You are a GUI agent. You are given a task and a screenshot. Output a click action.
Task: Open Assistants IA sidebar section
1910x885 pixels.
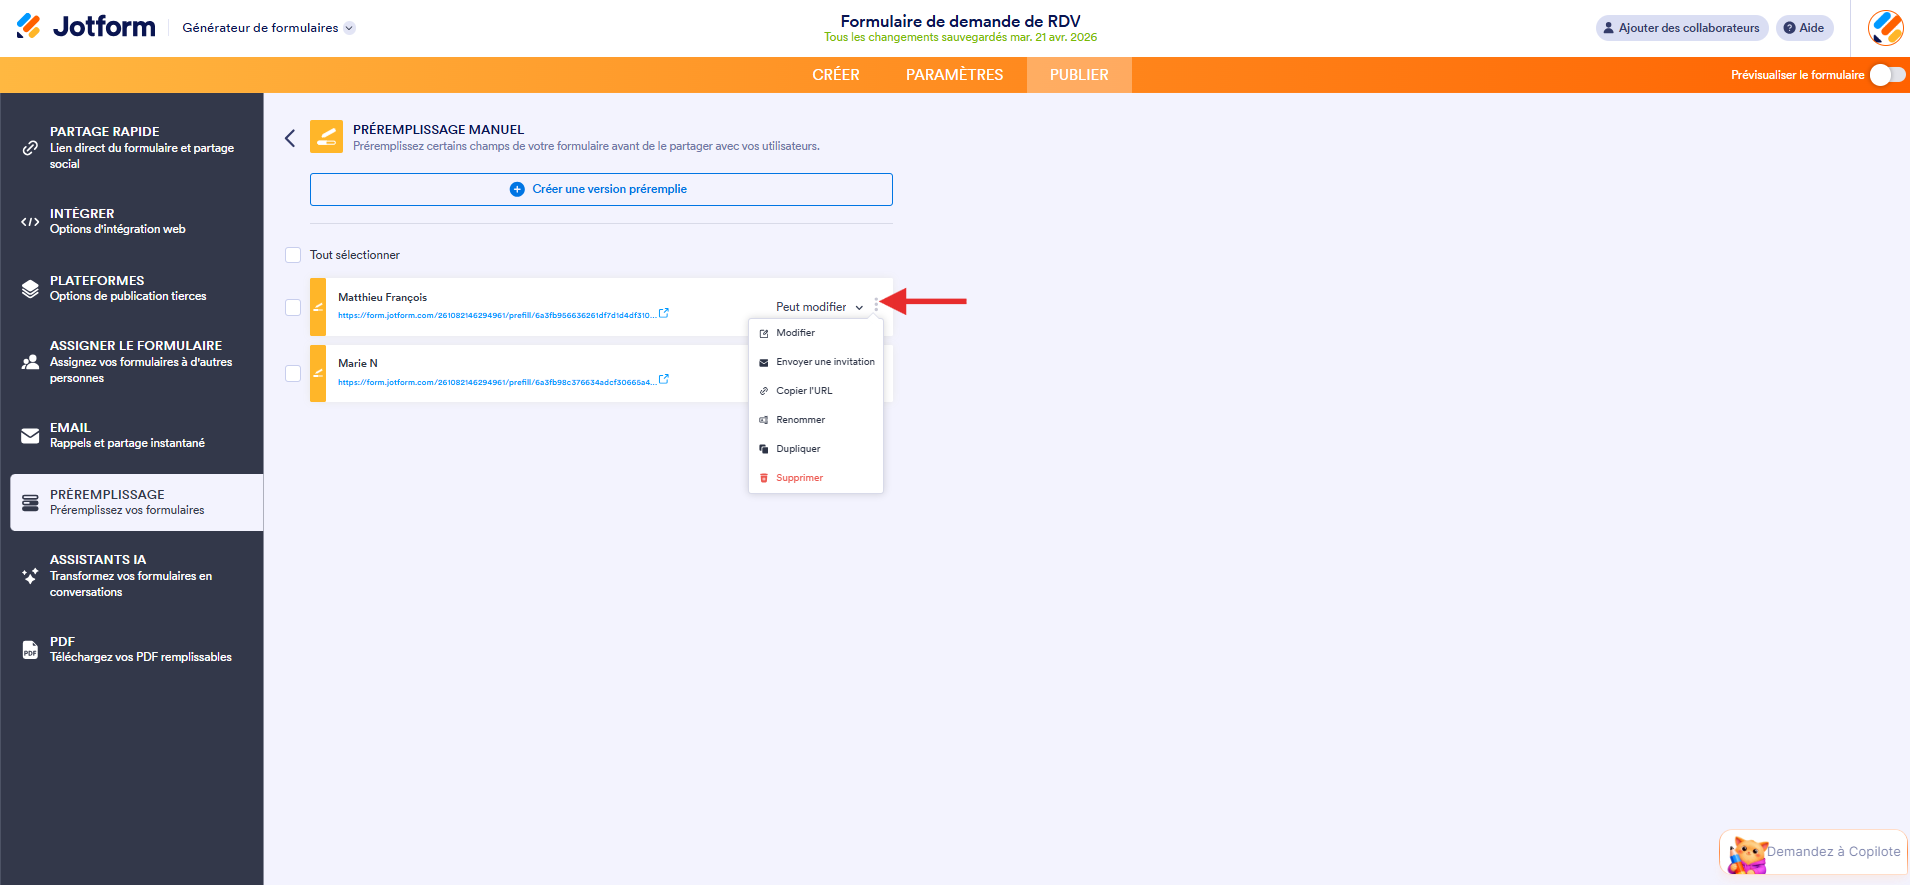point(137,576)
